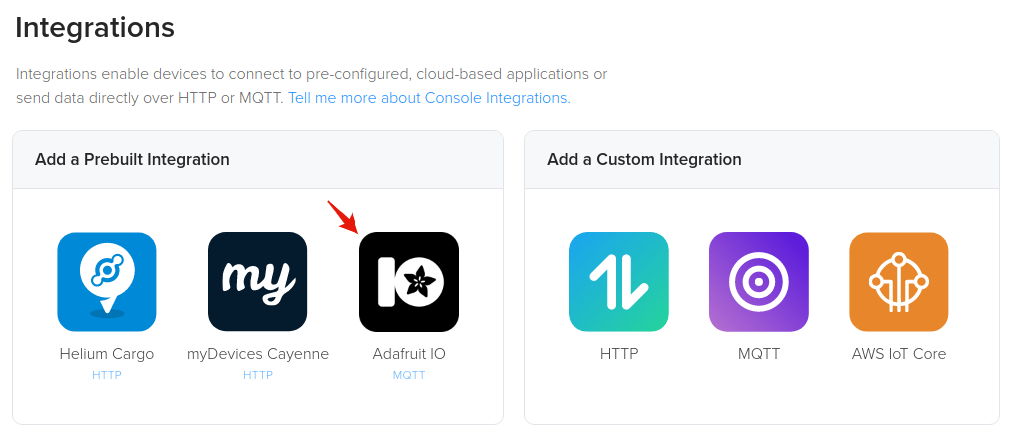Image resolution: width=1013 pixels, height=436 pixels.
Task: Select the purple MQTT target icon
Action: coord(758,281)
